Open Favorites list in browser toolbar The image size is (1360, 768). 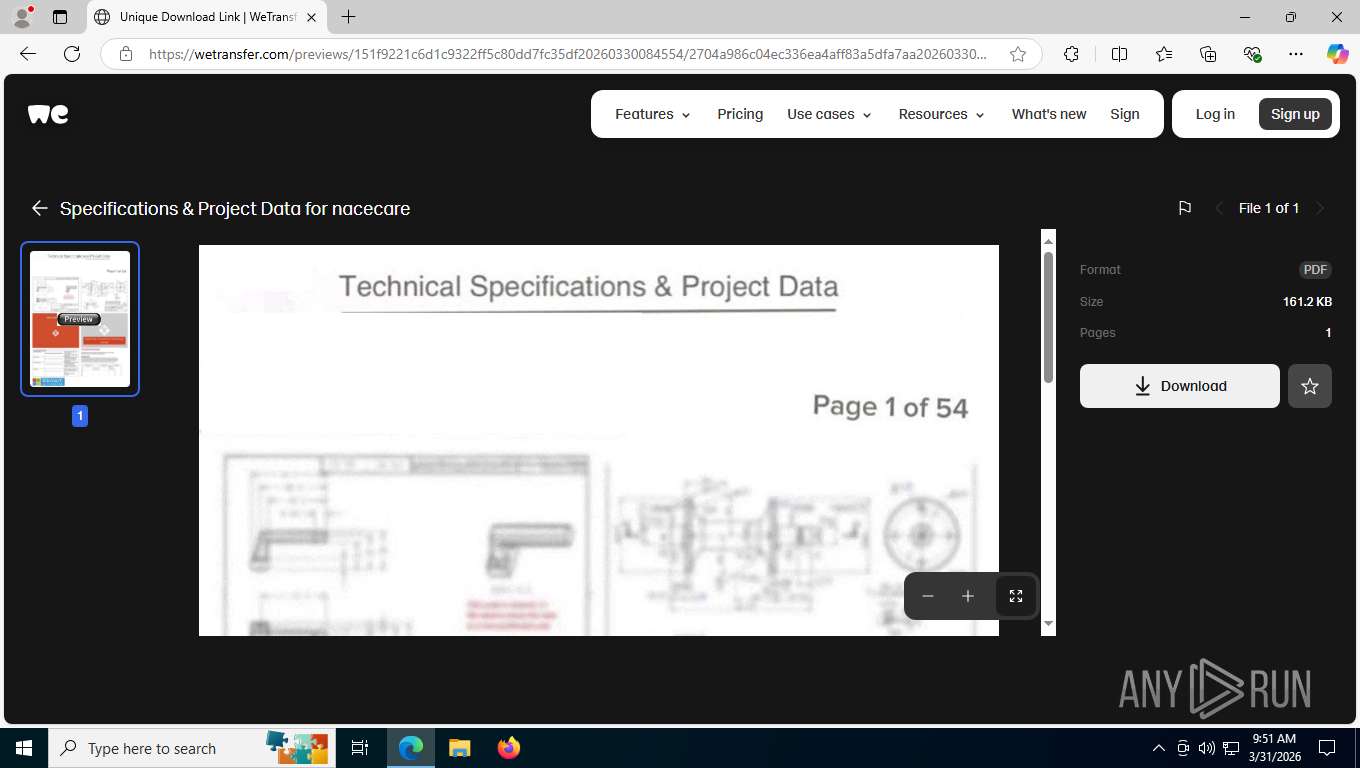click(x=1164, y=54)
